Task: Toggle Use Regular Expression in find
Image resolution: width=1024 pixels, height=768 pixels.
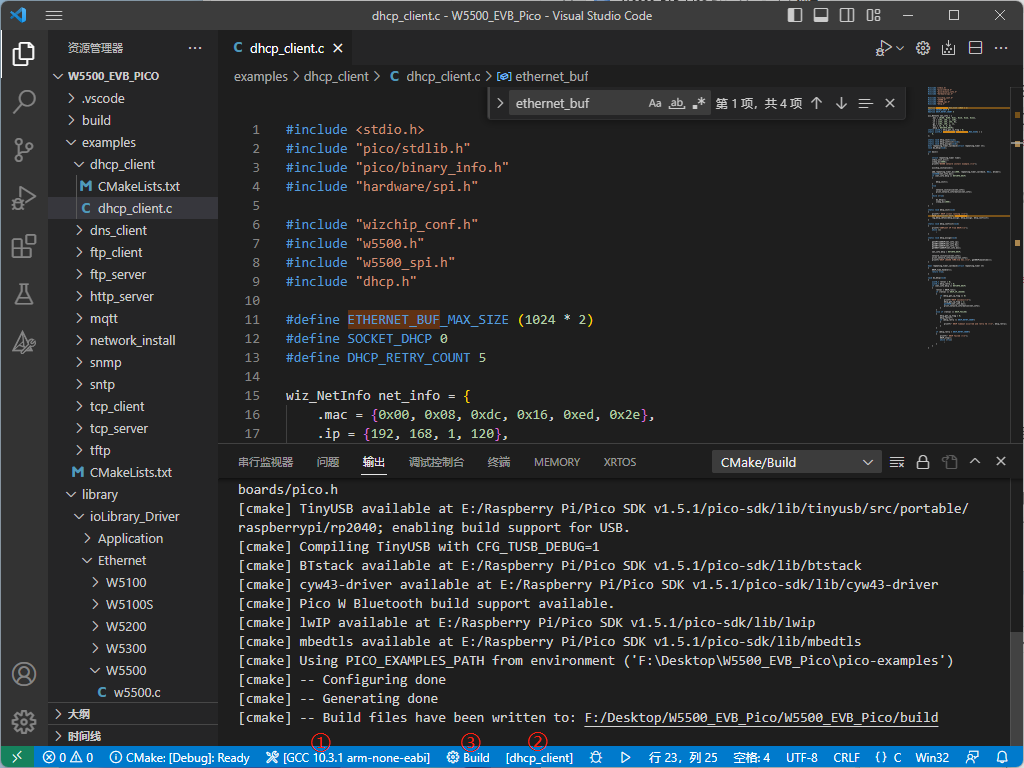Action: [699, 103]
